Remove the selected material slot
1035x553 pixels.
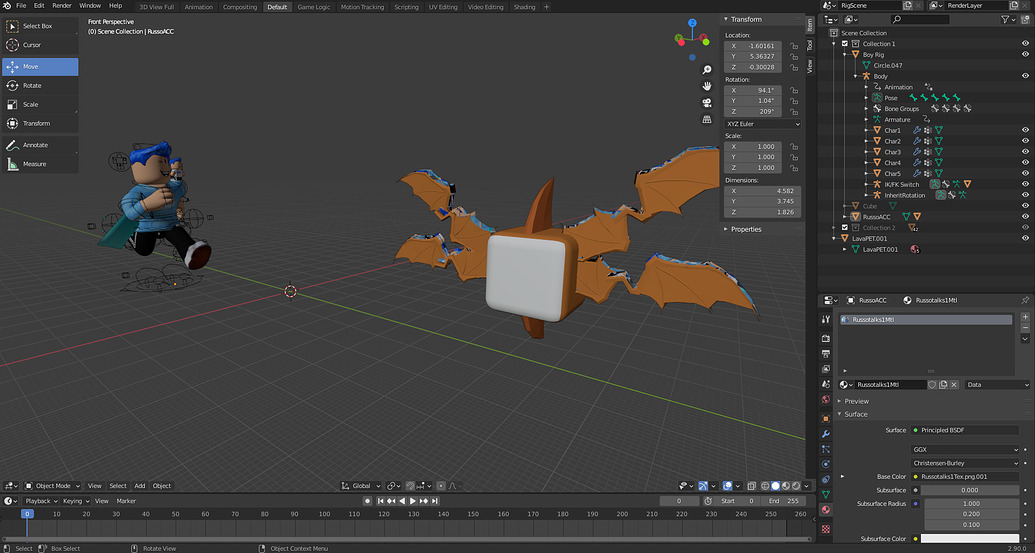[x=1025, y=327]
